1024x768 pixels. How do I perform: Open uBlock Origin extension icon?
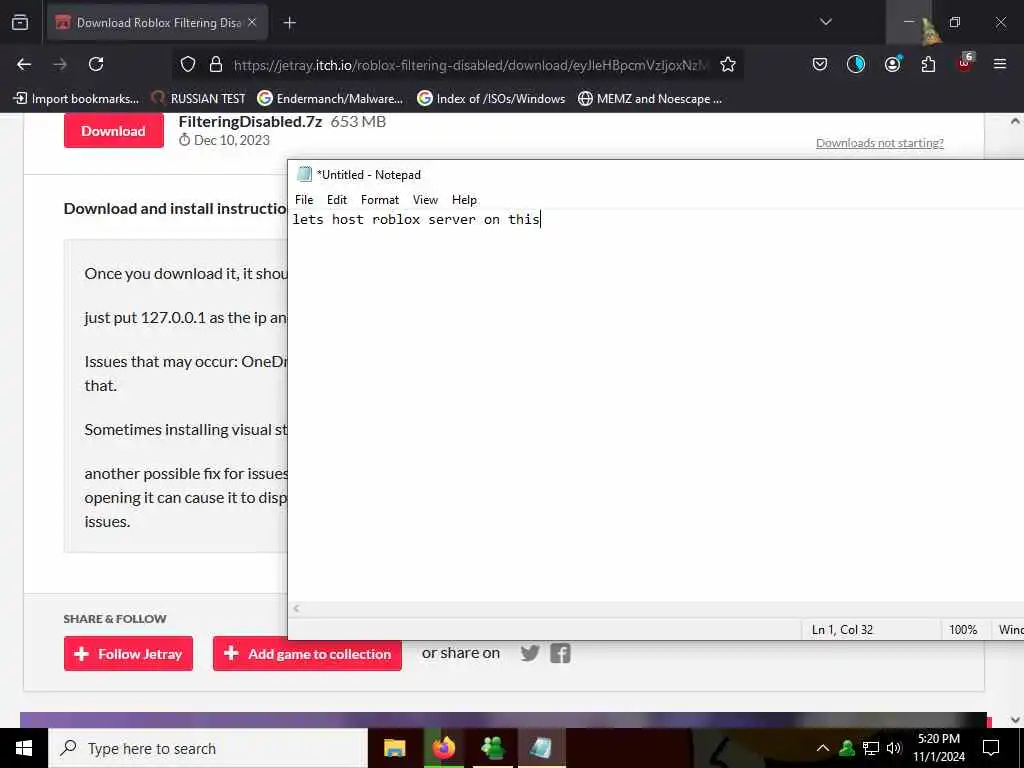965,63
